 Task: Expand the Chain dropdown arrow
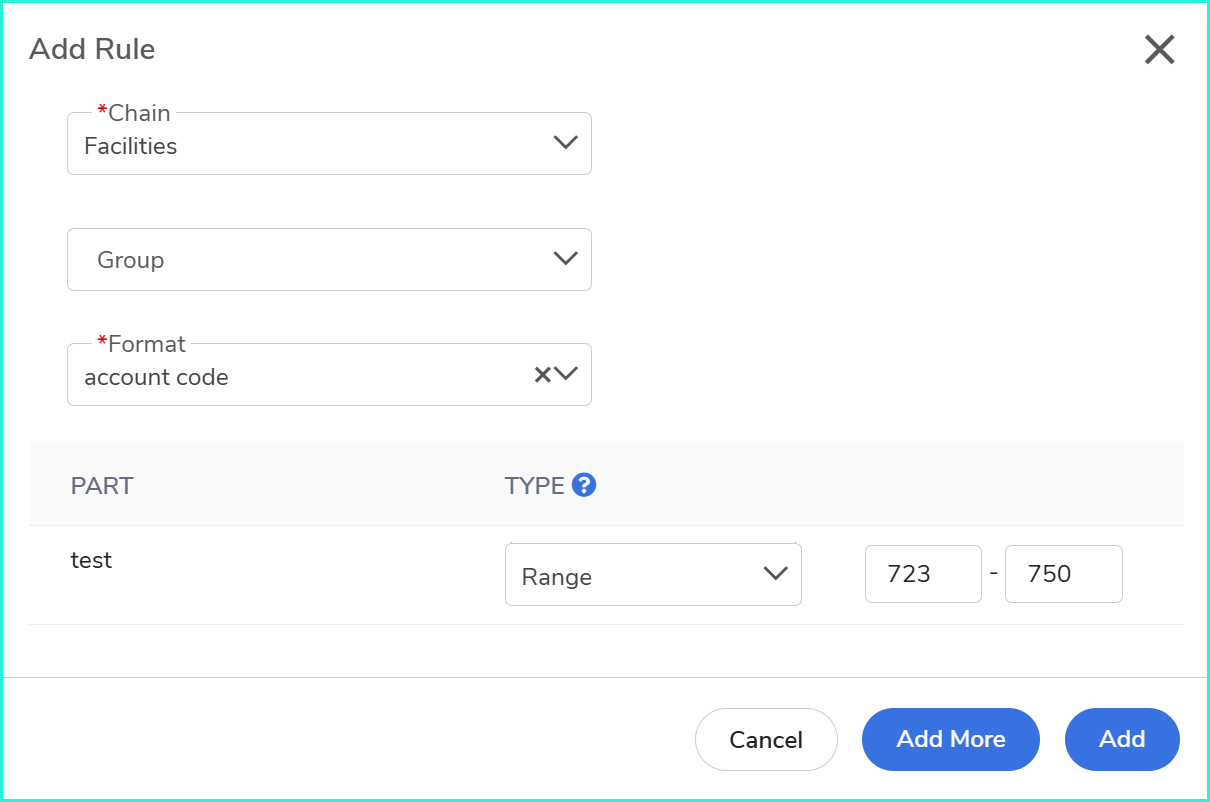point(565,142)
